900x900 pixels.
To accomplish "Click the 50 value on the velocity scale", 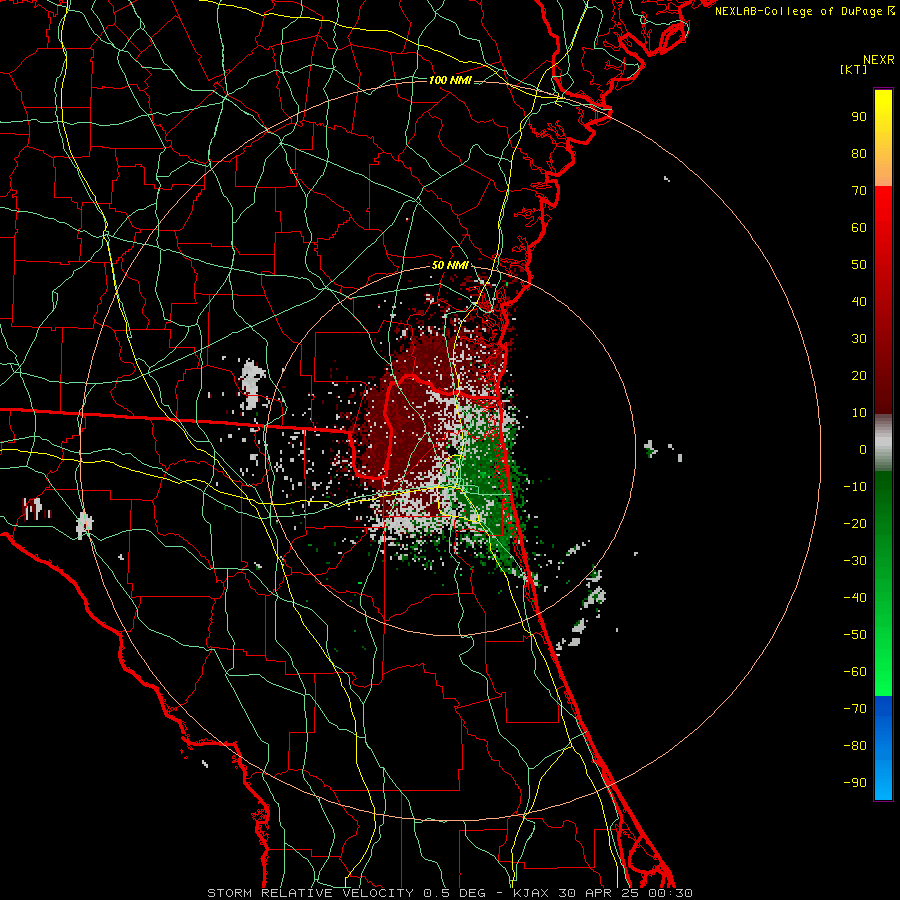I will [x=859, y=265].
